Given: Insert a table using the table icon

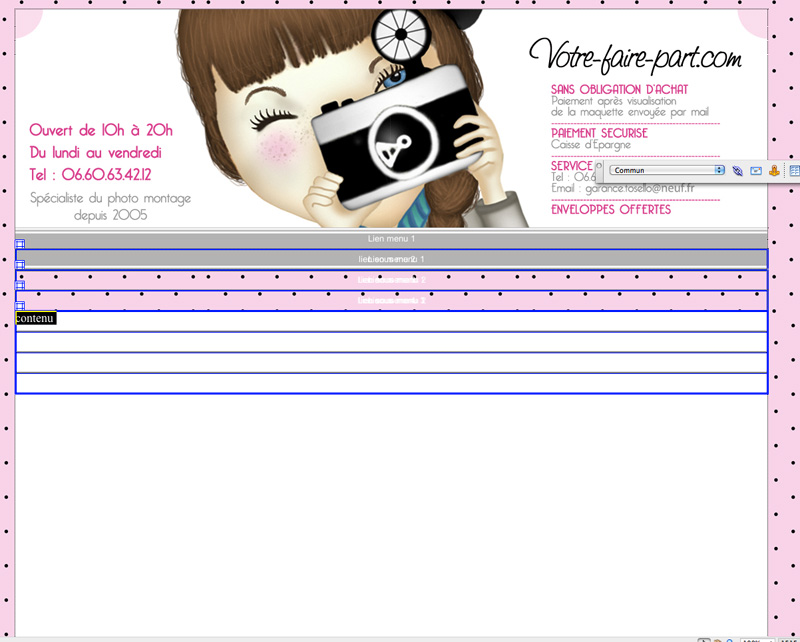Looking at the screenshot, I should [794, 170].
